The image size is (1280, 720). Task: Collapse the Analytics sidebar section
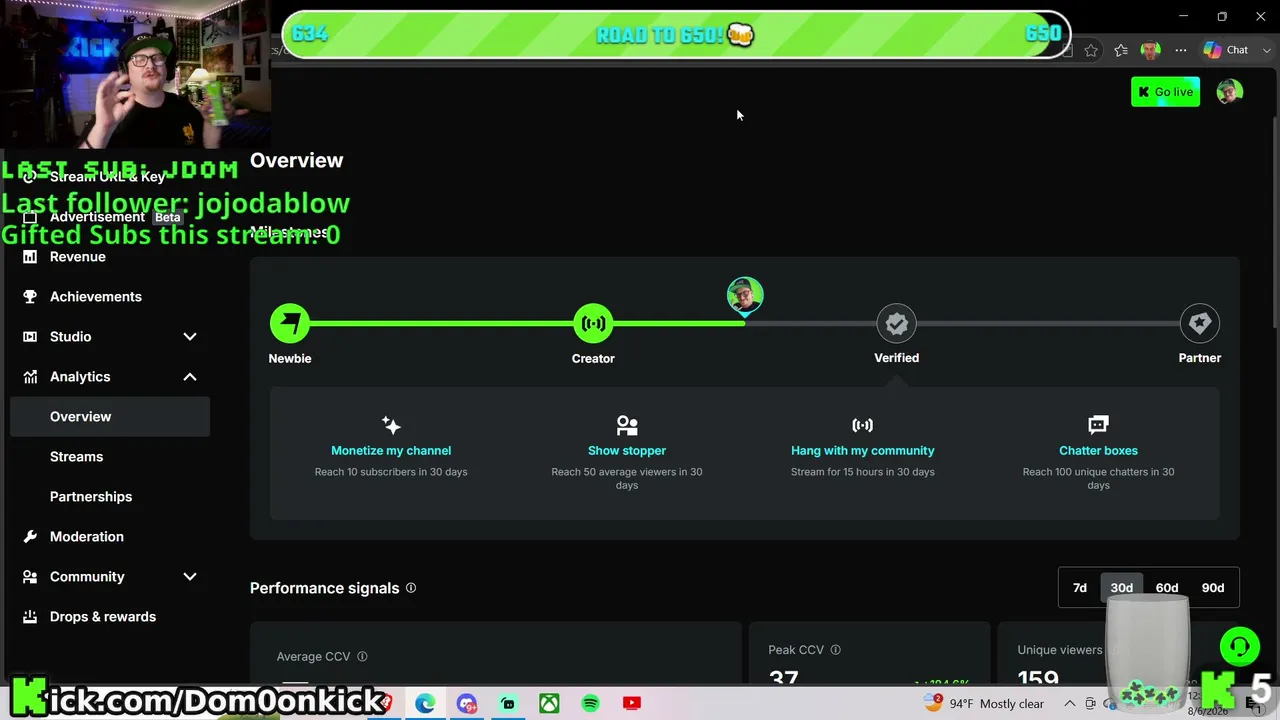190,377
